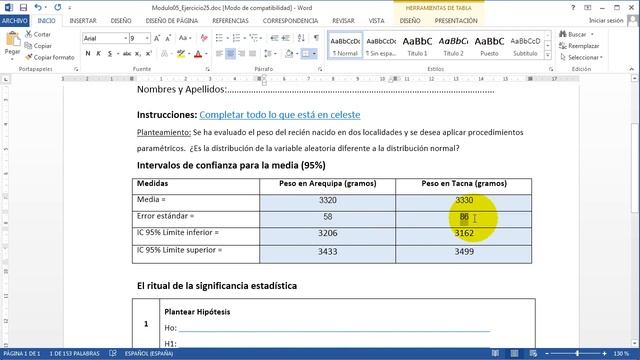The width and height of the screenshot is (640, 360).
Task: Undo the last action
Action: pos(38,7)
